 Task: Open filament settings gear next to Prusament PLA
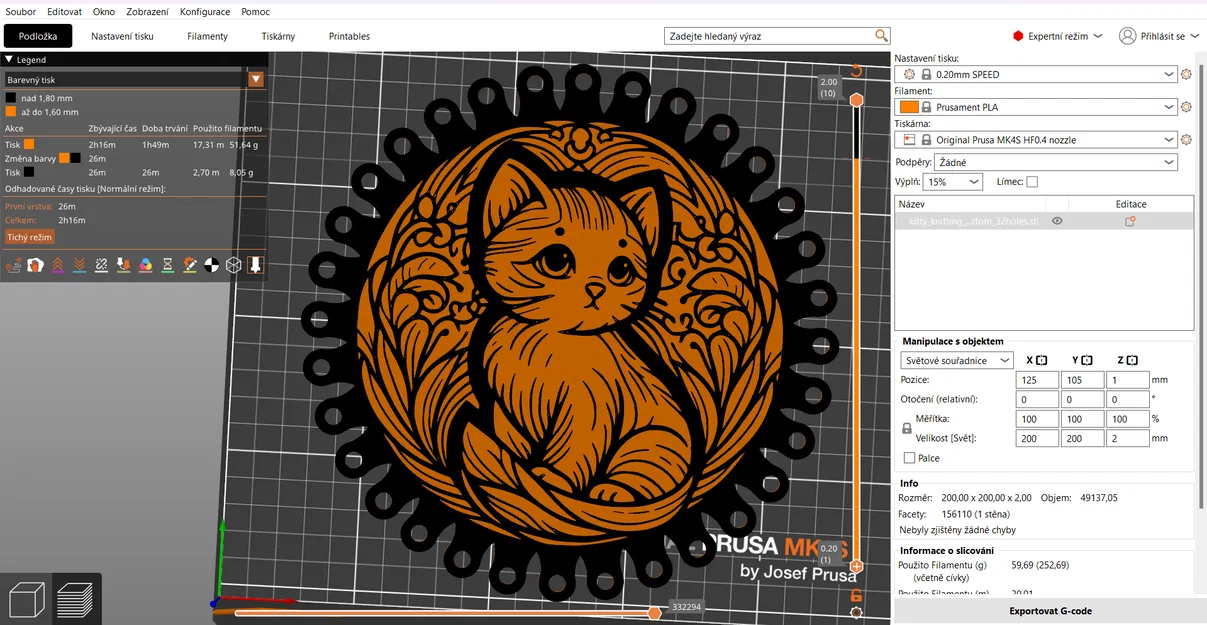(1186, 107)
